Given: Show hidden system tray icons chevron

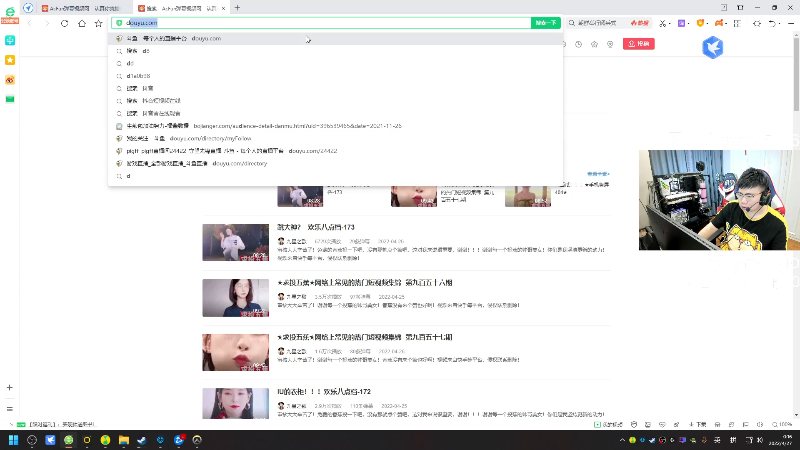Looking at the screenshot, I should click(x=622, y=440).
